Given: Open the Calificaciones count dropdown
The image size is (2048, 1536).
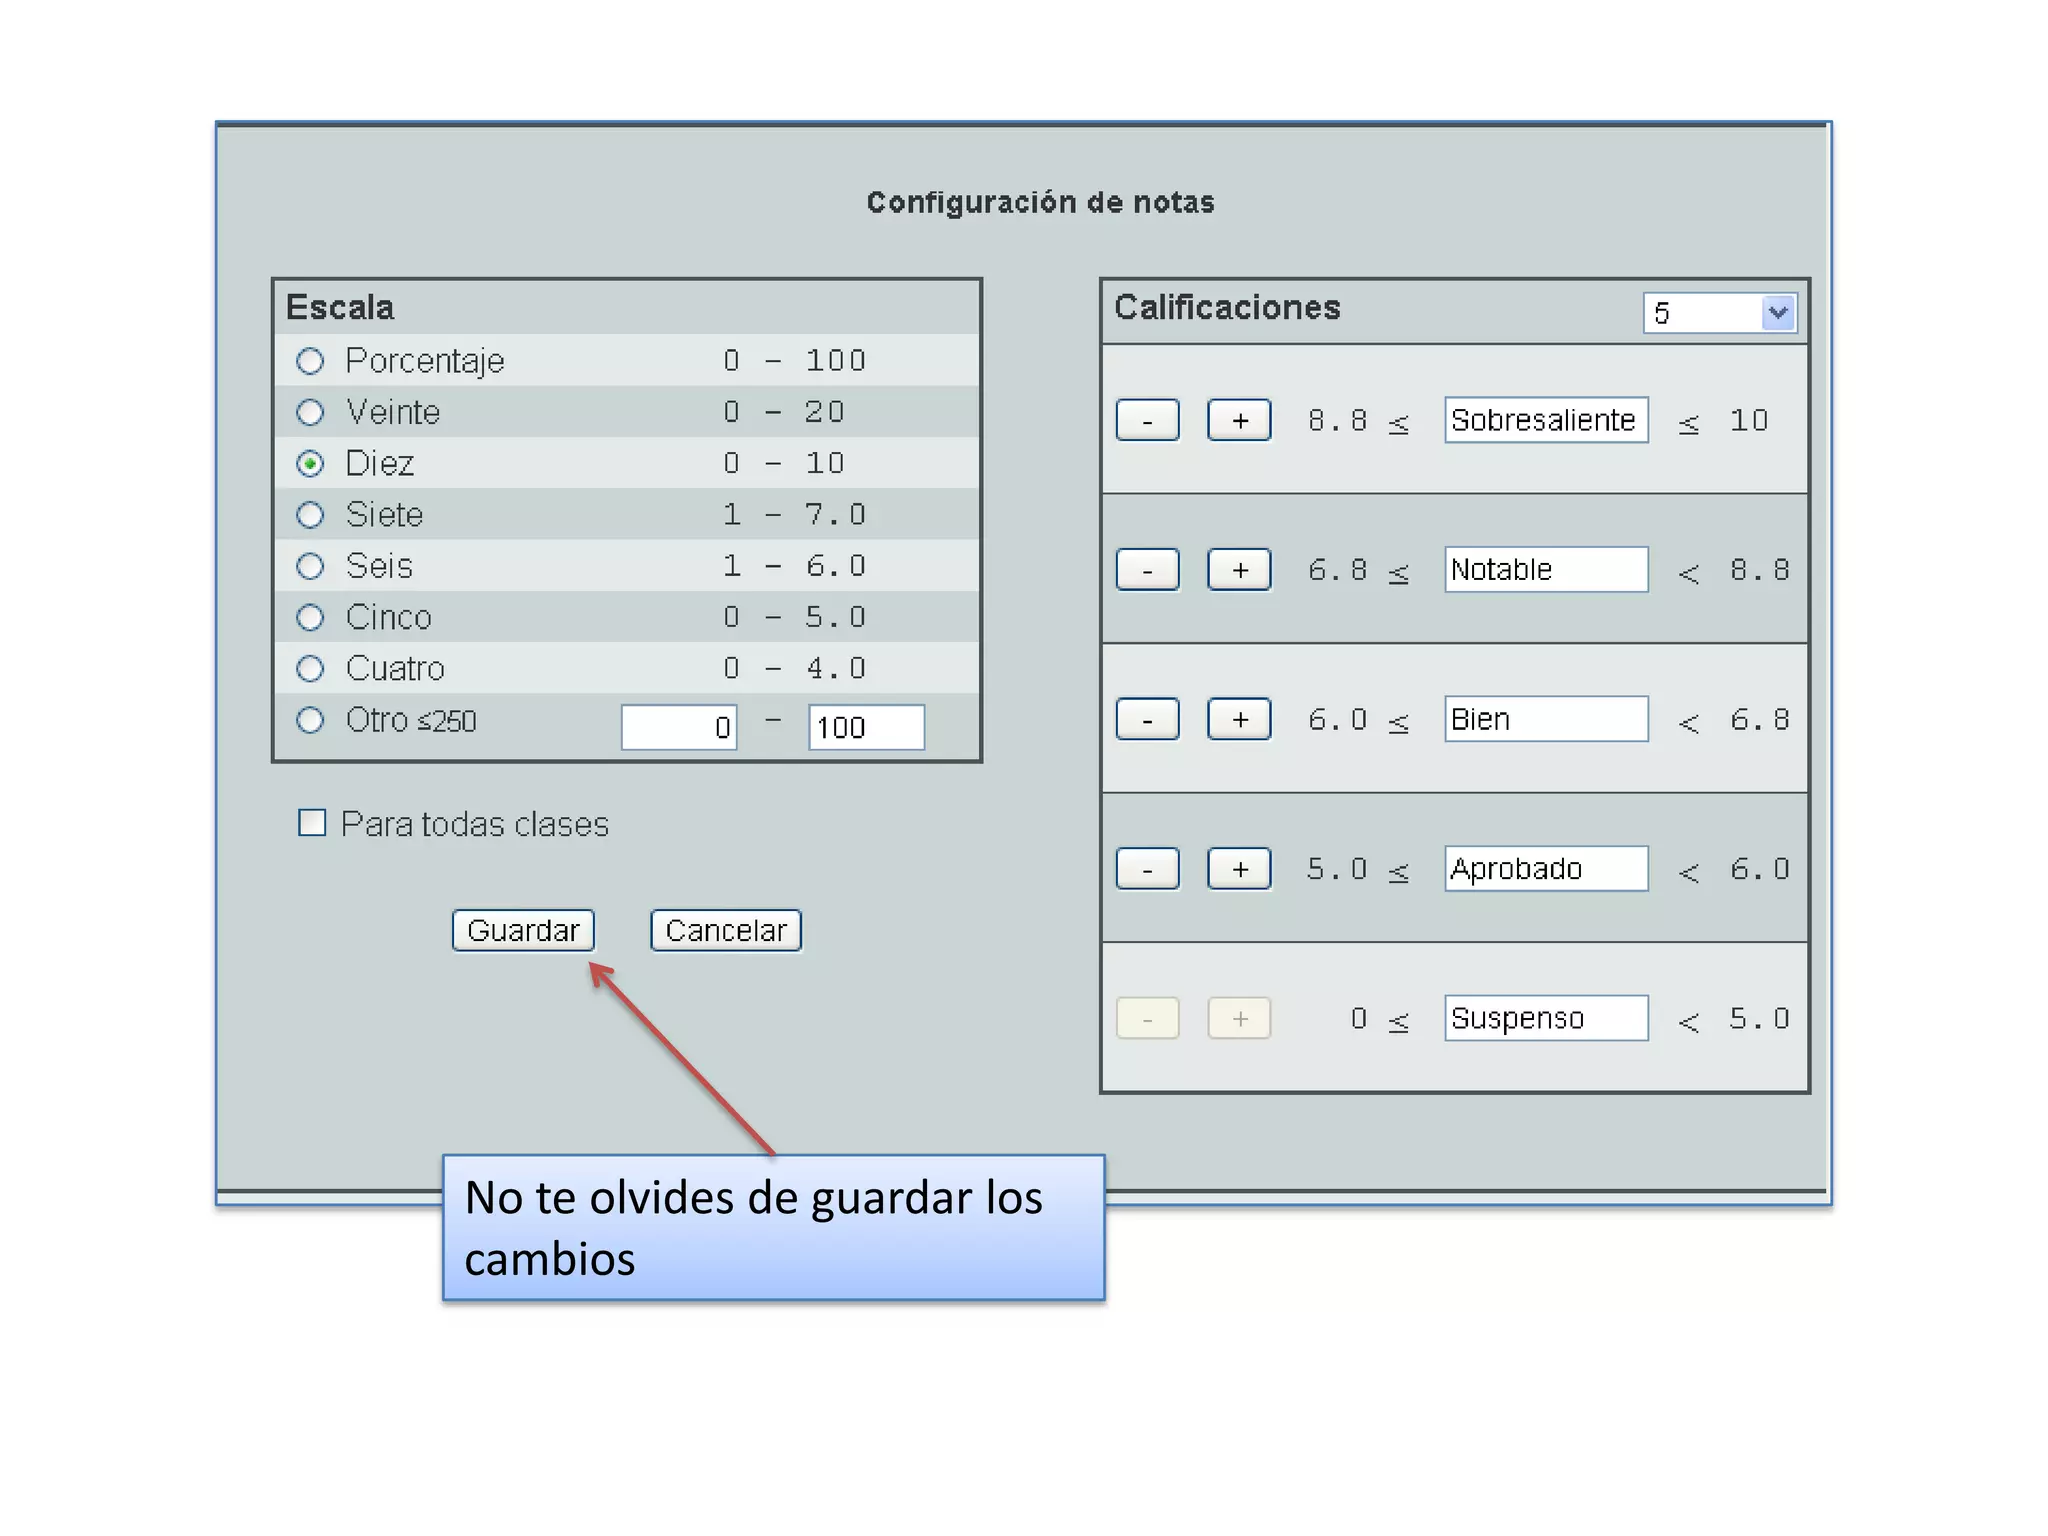Looking at the screenshot, I should [1720, 313].
